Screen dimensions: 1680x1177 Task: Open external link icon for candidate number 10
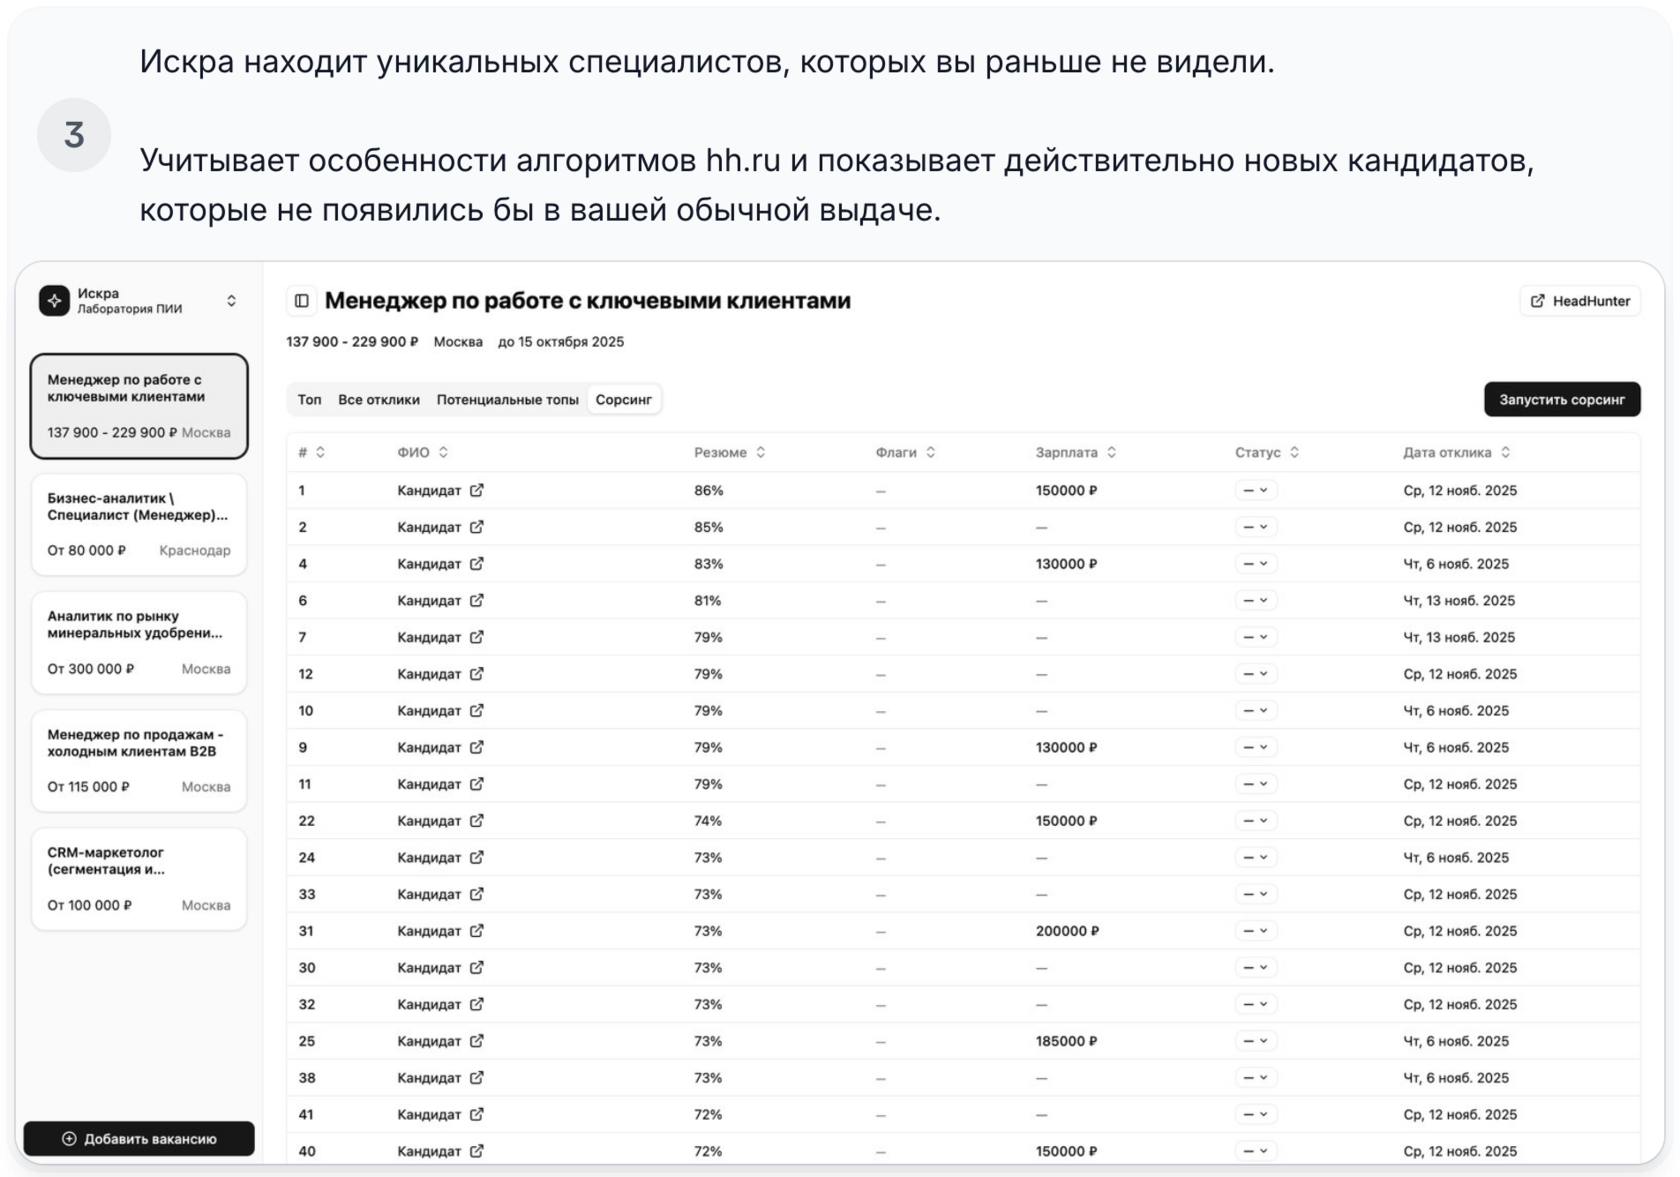coord(477,711)
